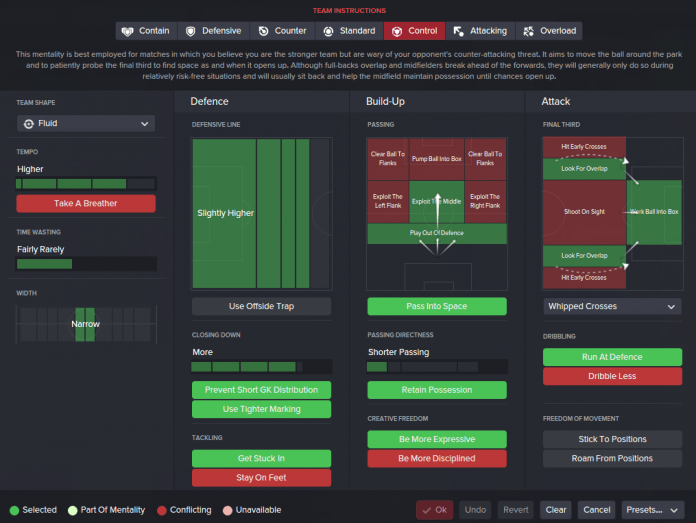Image resolution: width=696 pixels, height=523 pixels.
Task: Adjust the Time Wasting slider bar
Action: pyautogui.click(x=86, y=264)
